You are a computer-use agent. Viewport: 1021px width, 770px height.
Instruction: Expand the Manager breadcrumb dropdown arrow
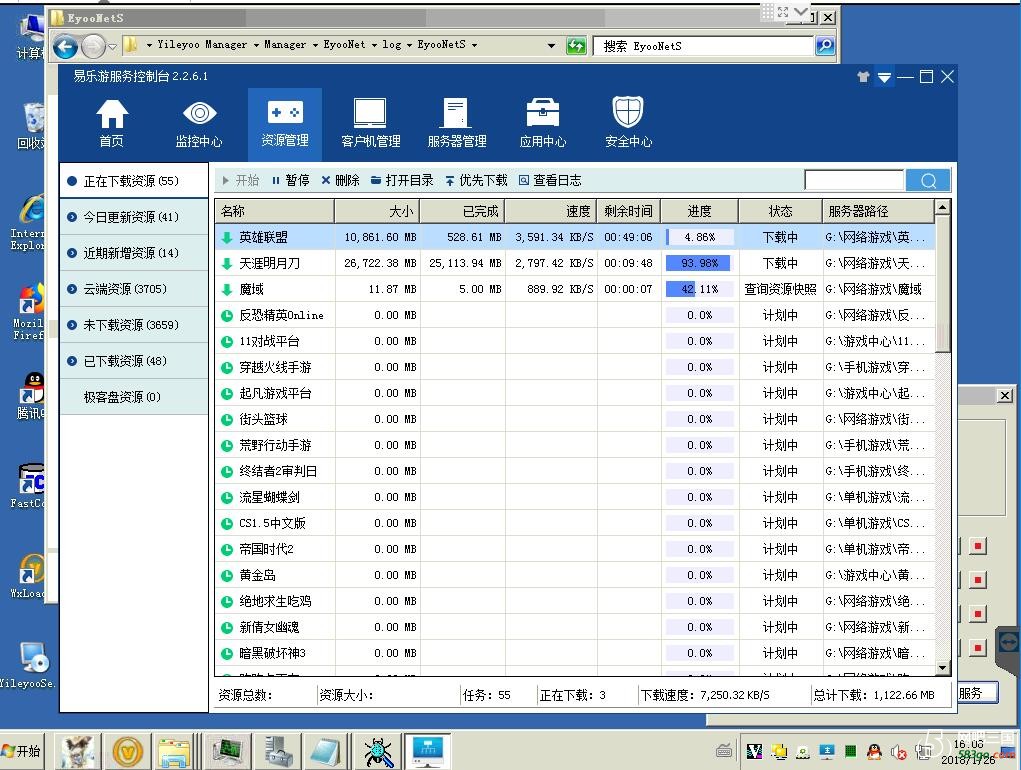tap(315, 45)
